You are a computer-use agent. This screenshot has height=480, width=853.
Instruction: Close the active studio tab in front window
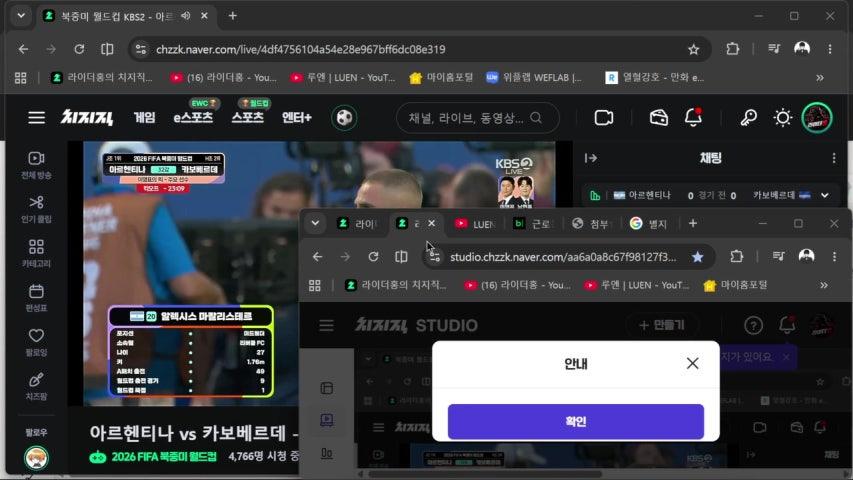[x=431, y=223]
